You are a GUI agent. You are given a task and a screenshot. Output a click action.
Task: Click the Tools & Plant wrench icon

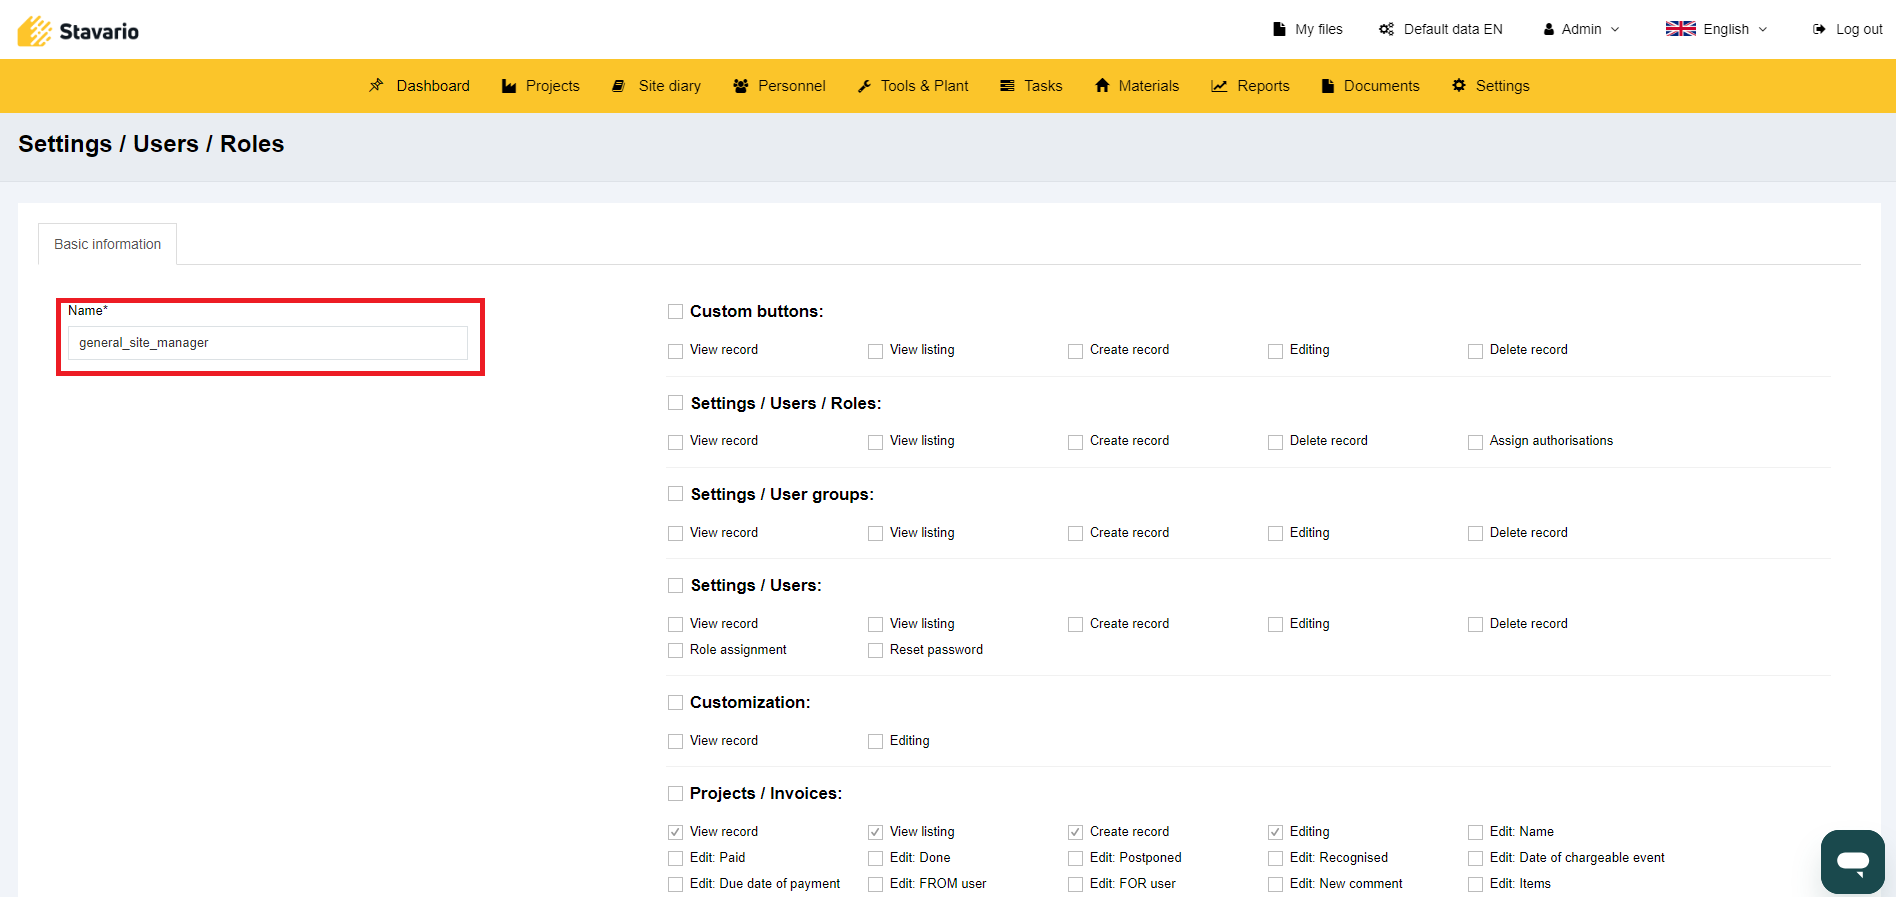point(864,86)
